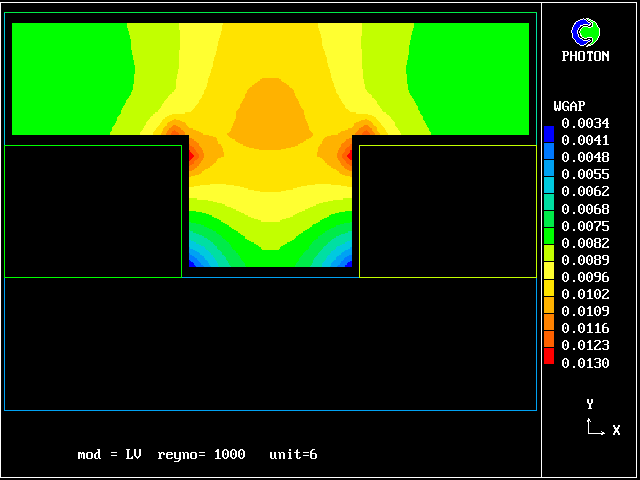Pick the red swatch at legend bottom
This screenshot has height=480, width=640.
point(548,356)
